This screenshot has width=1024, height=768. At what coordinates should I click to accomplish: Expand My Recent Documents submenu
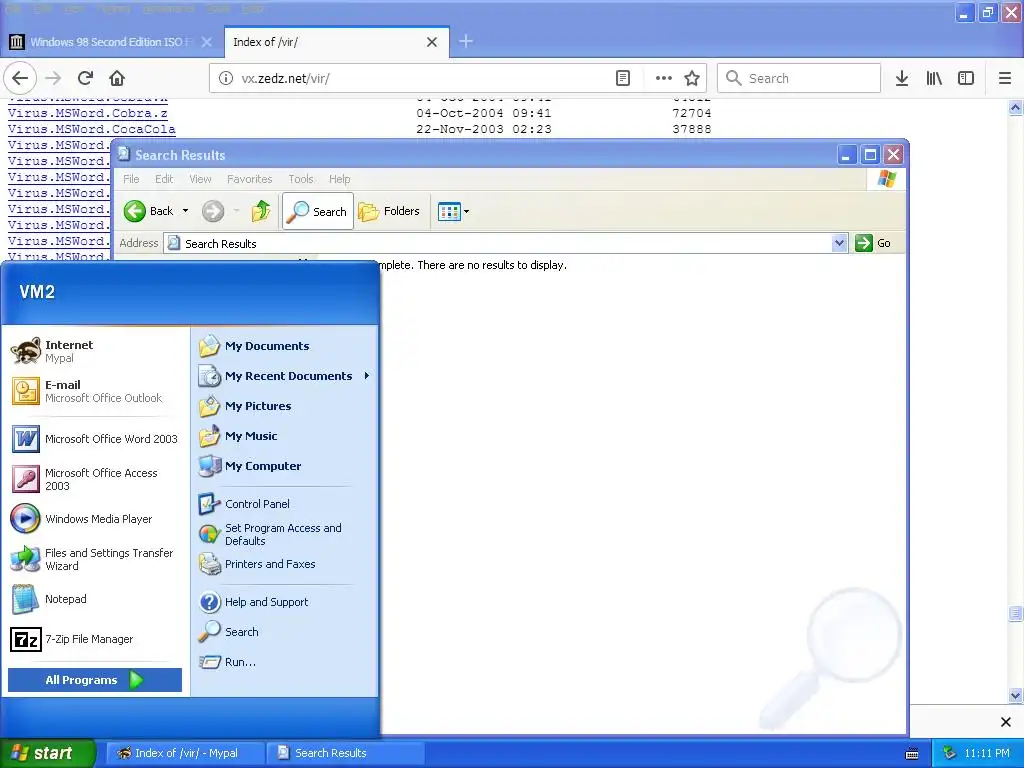[285, 376]
